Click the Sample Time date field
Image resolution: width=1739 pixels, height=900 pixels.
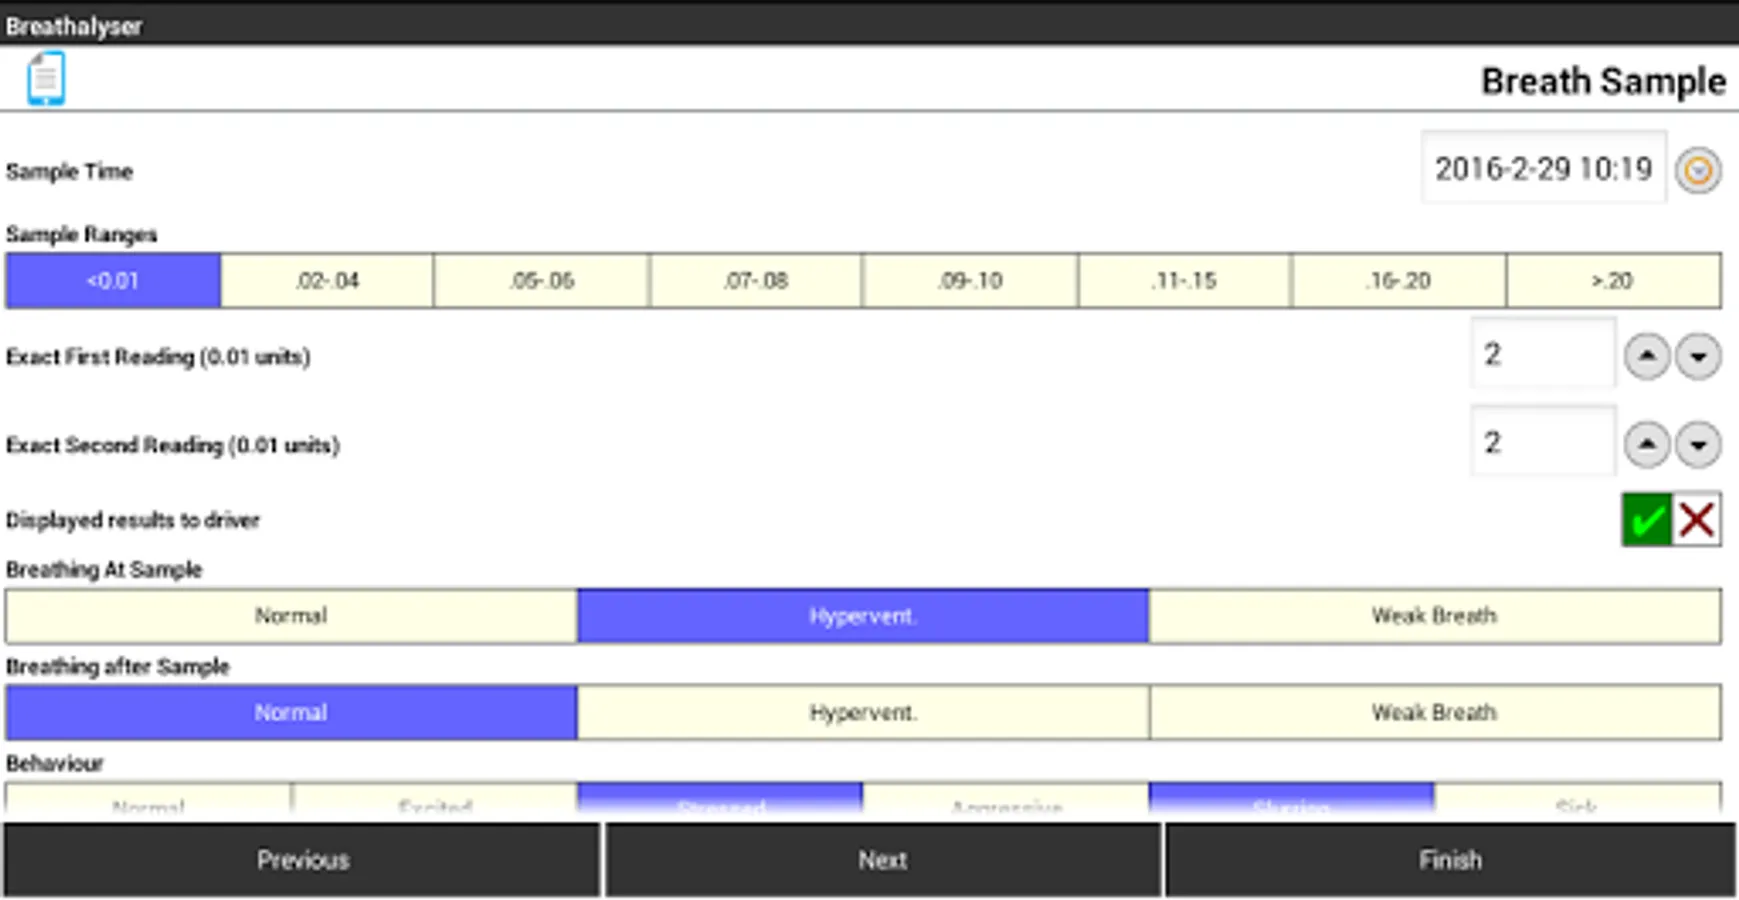(1543, 169)
